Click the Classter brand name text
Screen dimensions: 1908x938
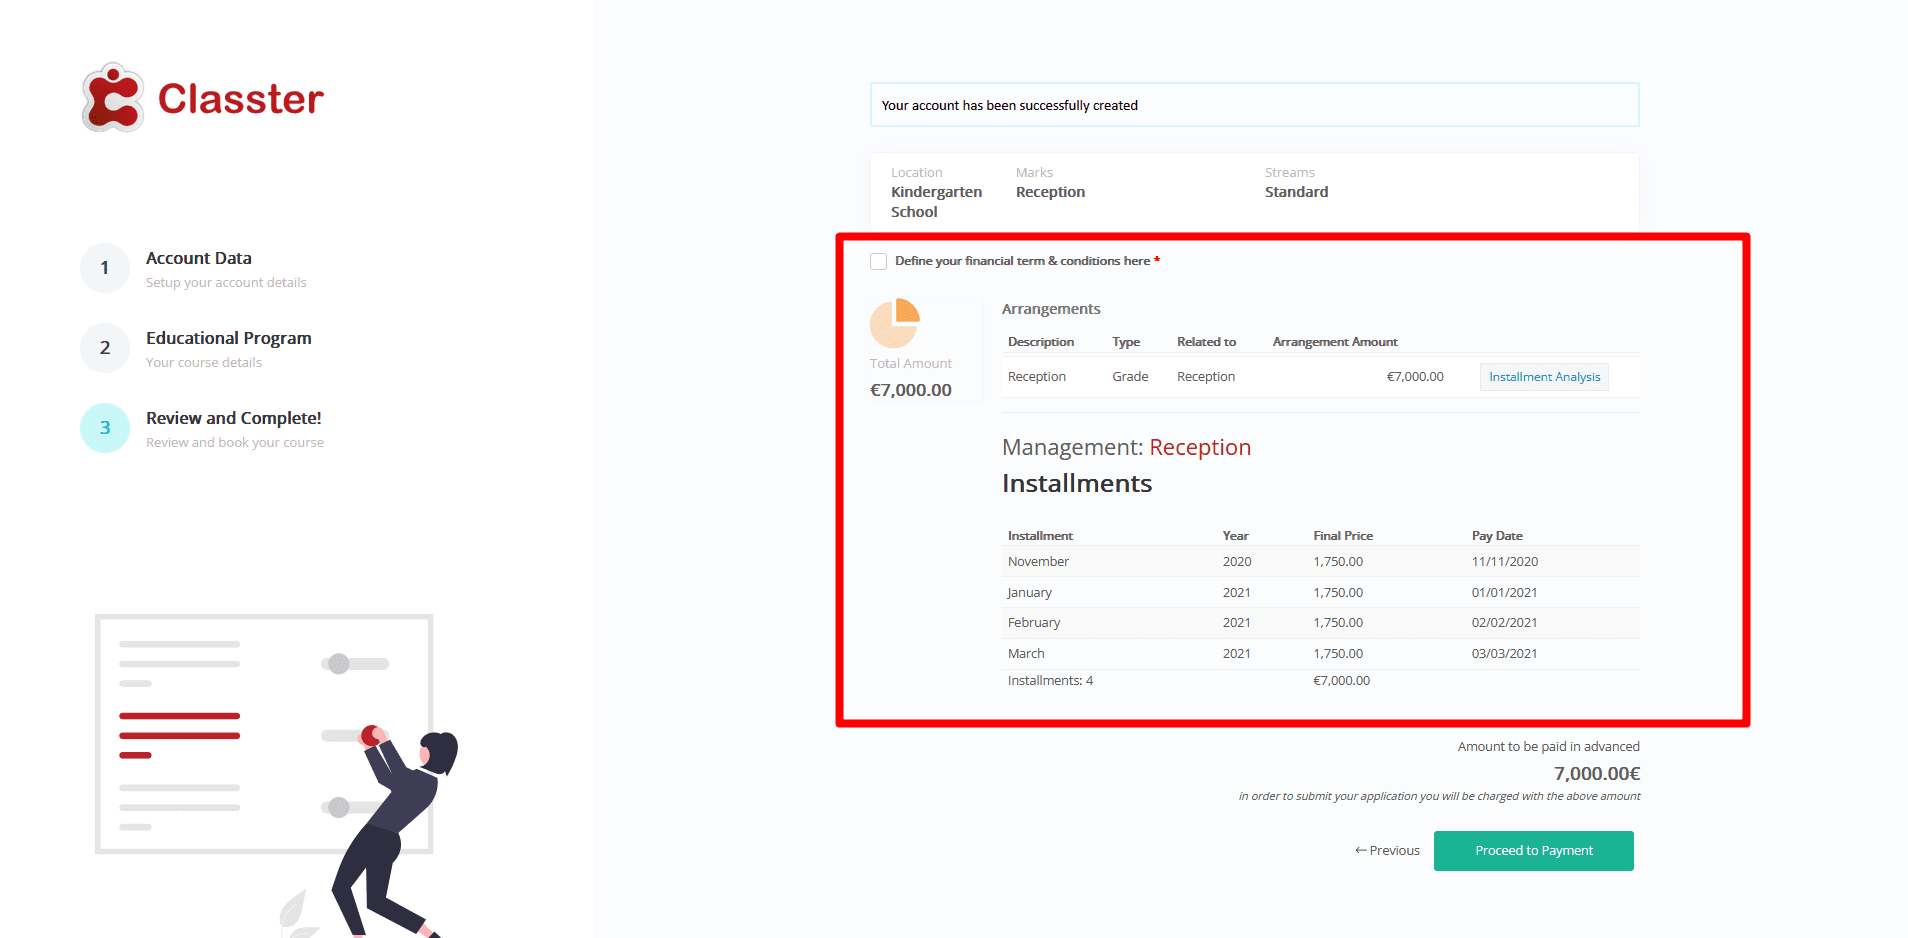(241, 99)
